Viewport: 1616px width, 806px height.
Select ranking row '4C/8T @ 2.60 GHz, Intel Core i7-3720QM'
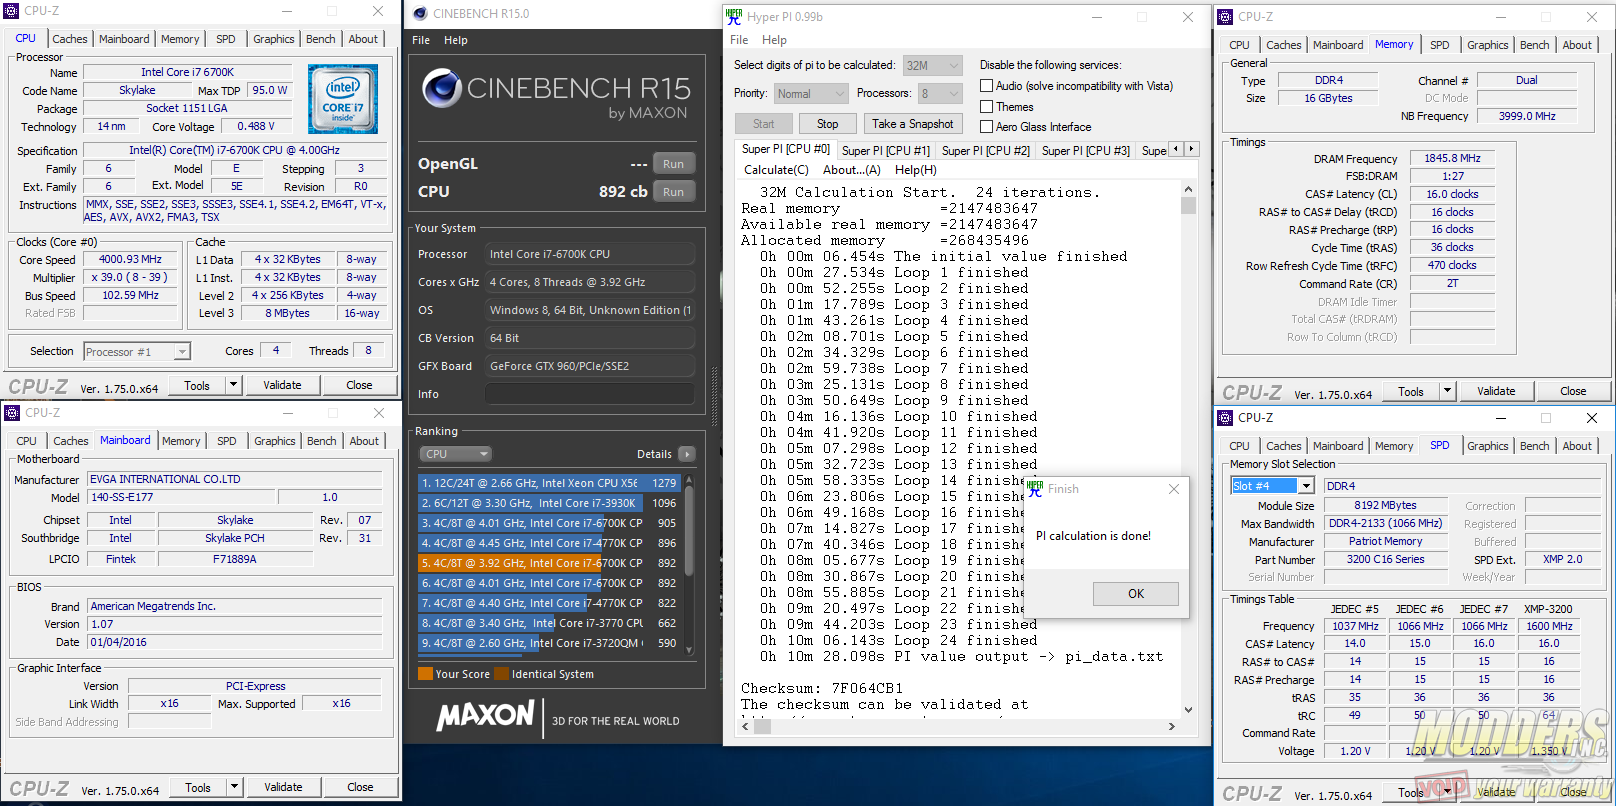pyautogui.click(x=548, y=643)
